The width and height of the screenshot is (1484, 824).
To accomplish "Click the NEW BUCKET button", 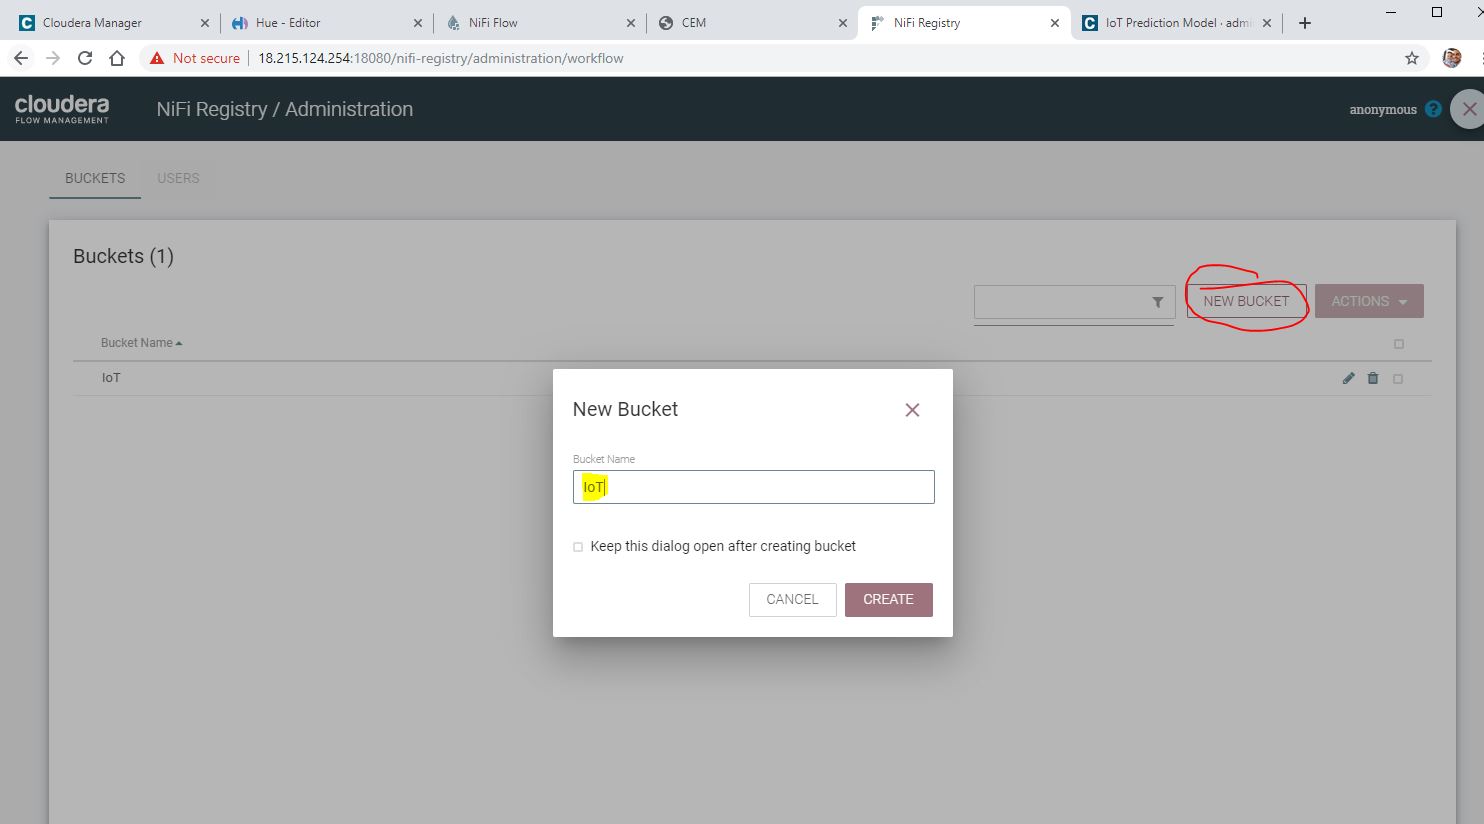I will (1246, 301).
